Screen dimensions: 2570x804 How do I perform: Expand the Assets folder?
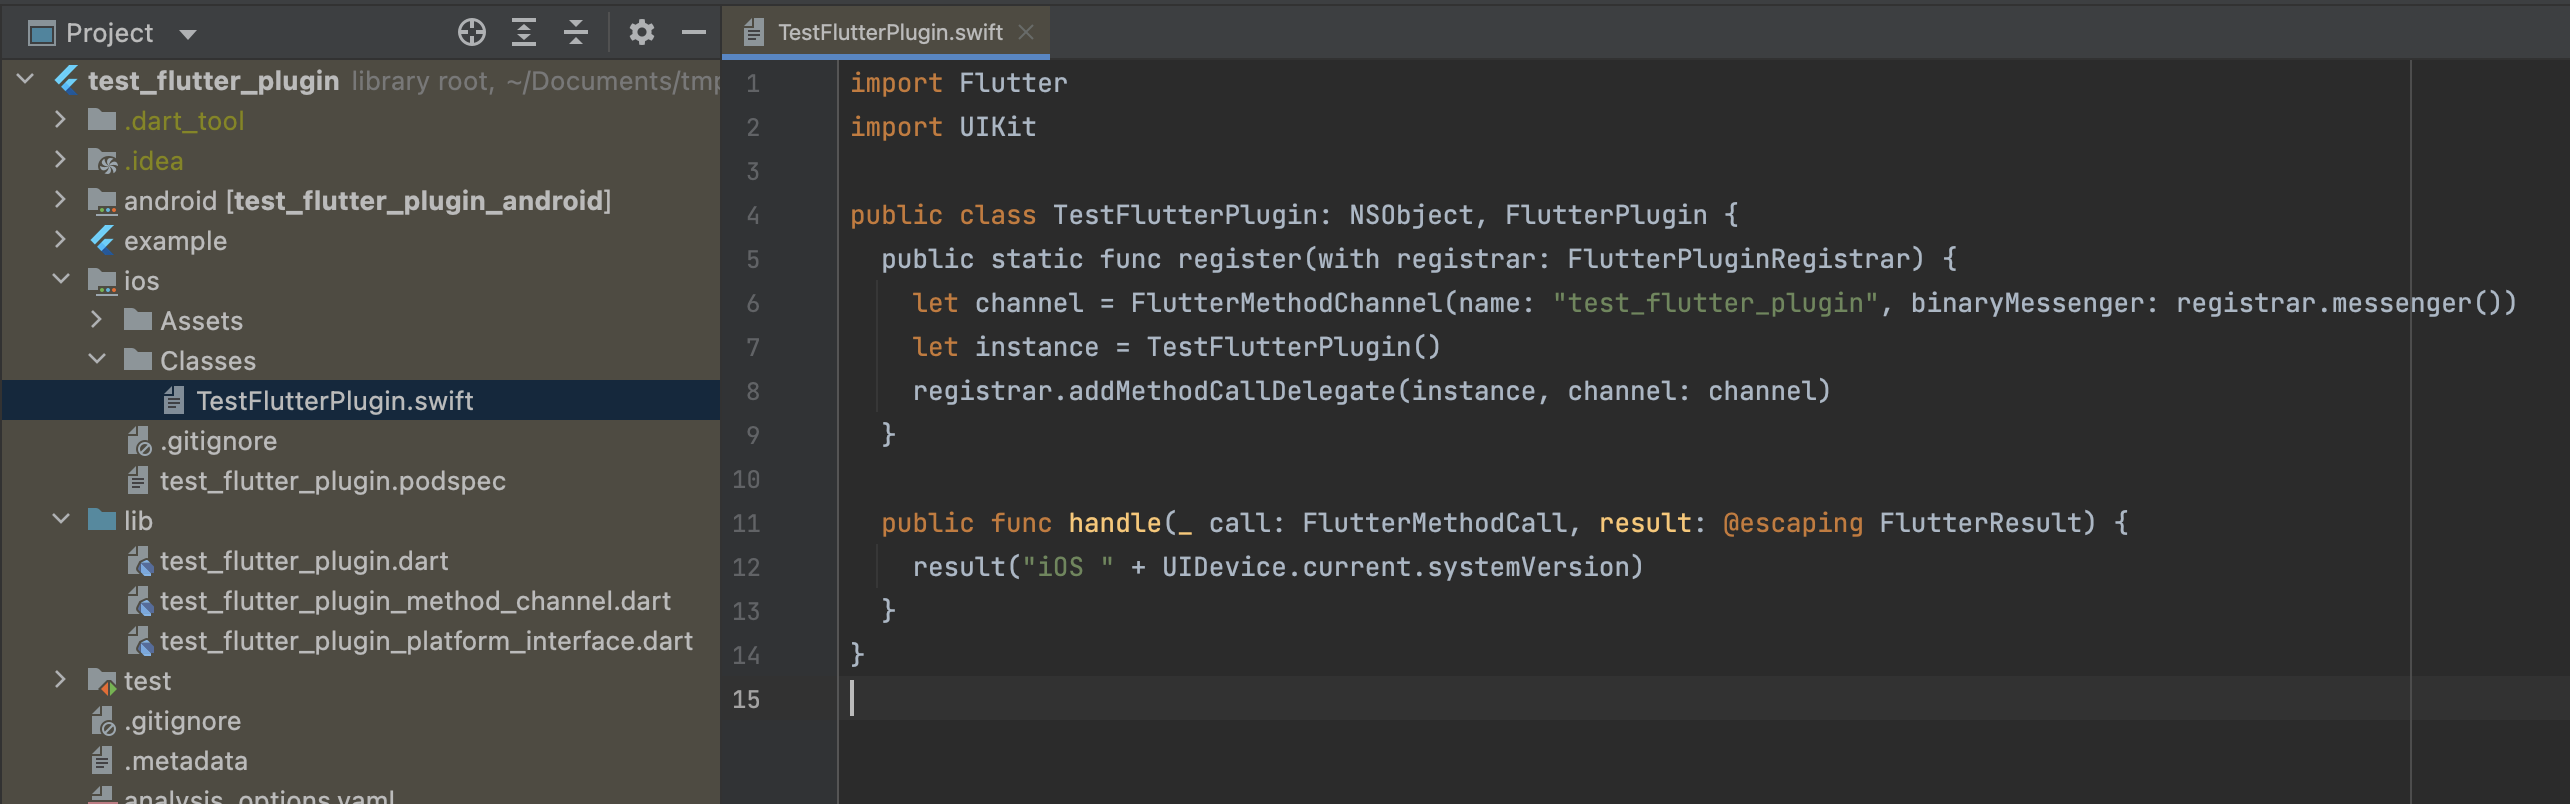tap(96, 319)
